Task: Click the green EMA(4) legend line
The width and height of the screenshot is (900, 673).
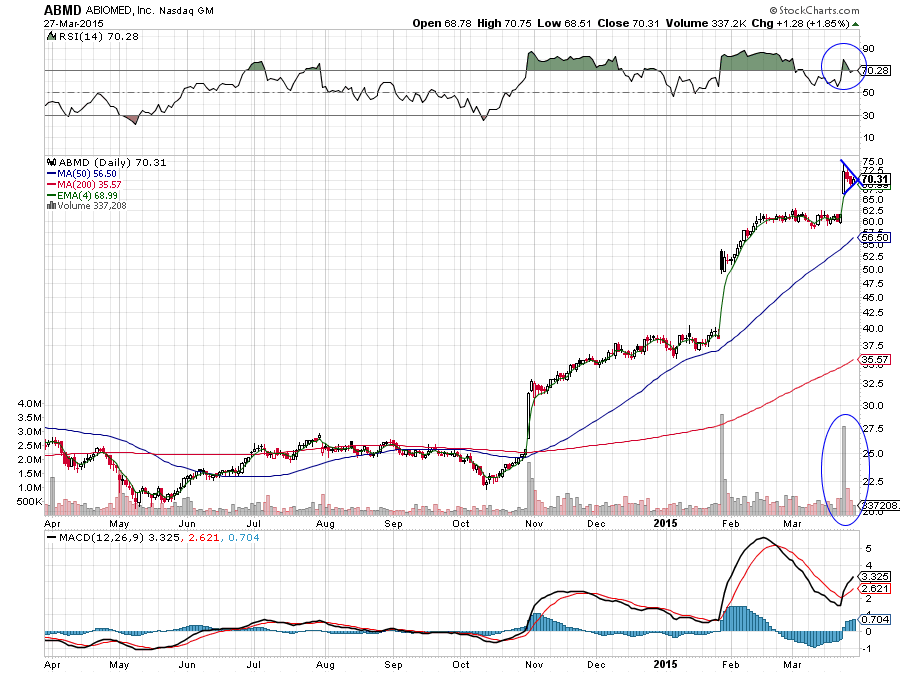Action: click(51, 196)
